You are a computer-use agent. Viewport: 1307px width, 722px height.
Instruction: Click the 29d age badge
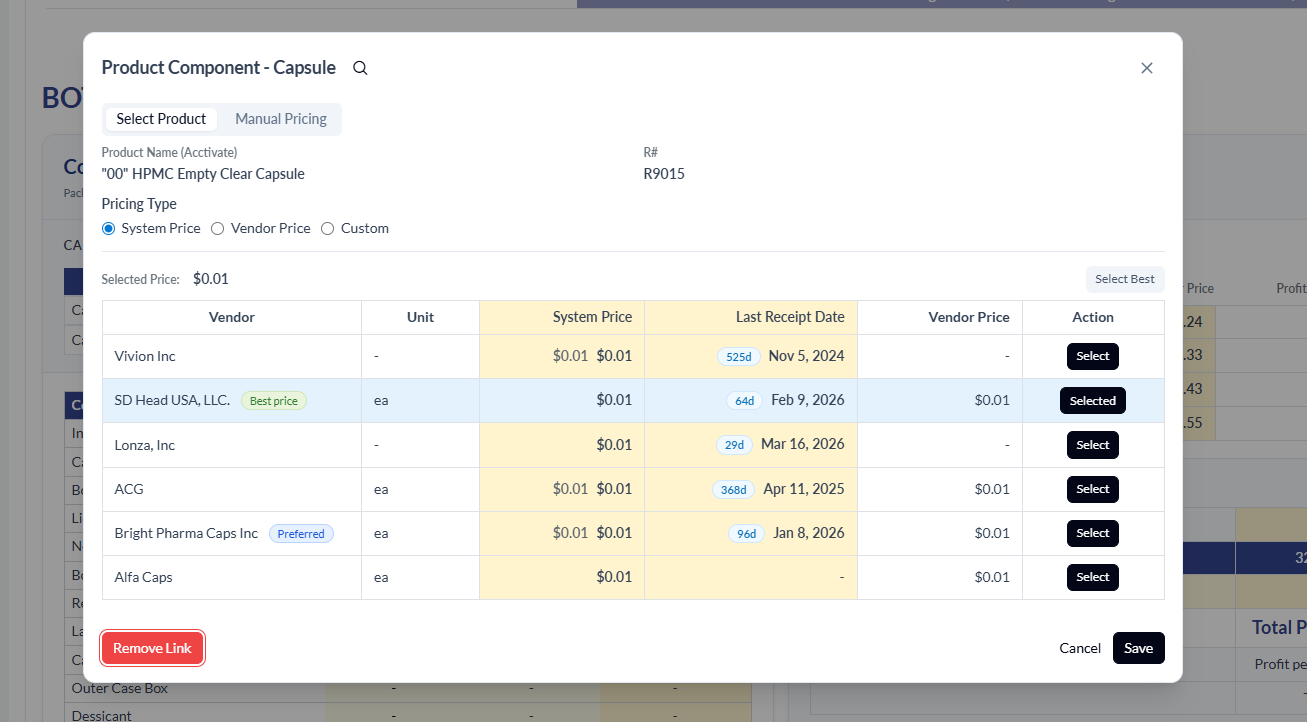pos(735,445)
